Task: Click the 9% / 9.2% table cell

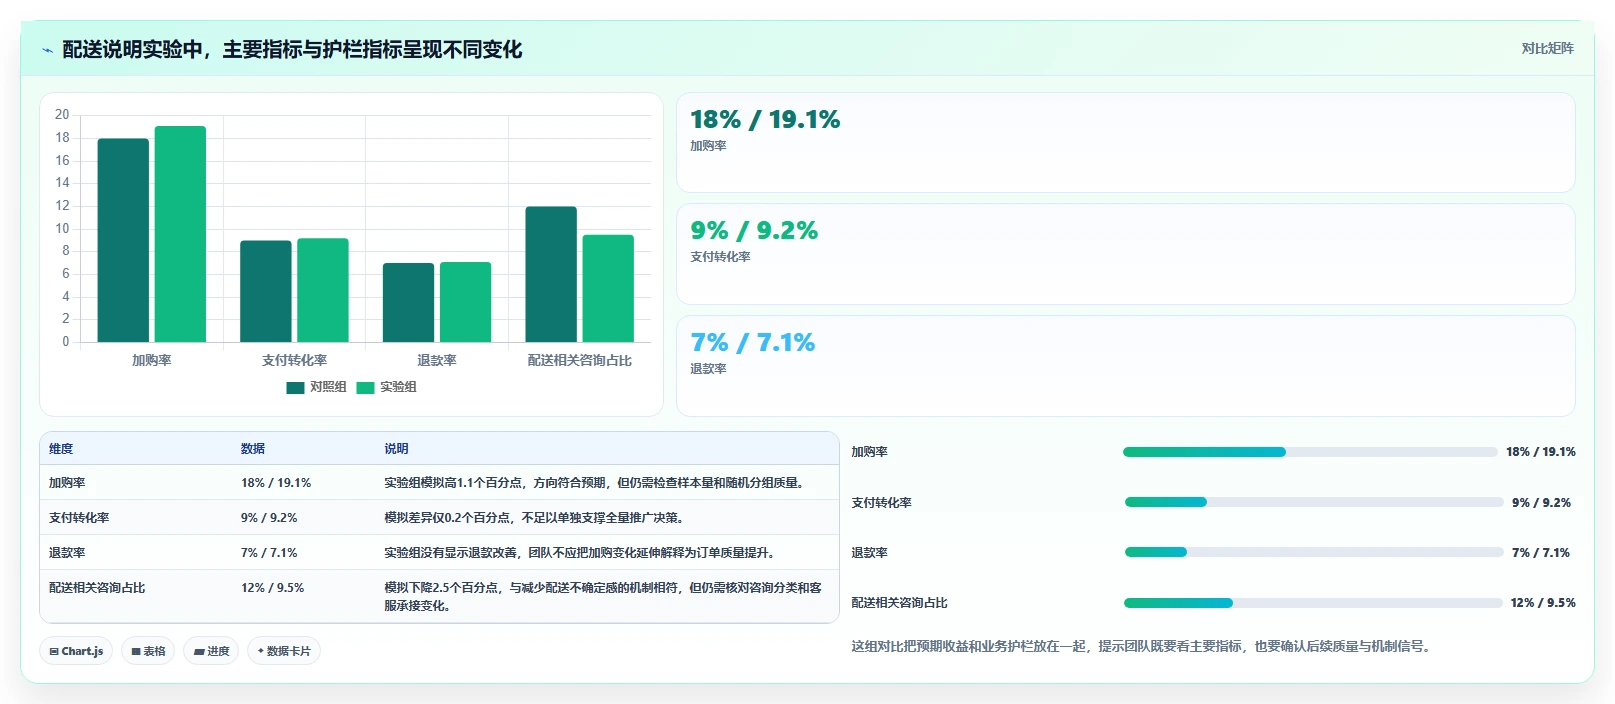Action: point(269,518)
